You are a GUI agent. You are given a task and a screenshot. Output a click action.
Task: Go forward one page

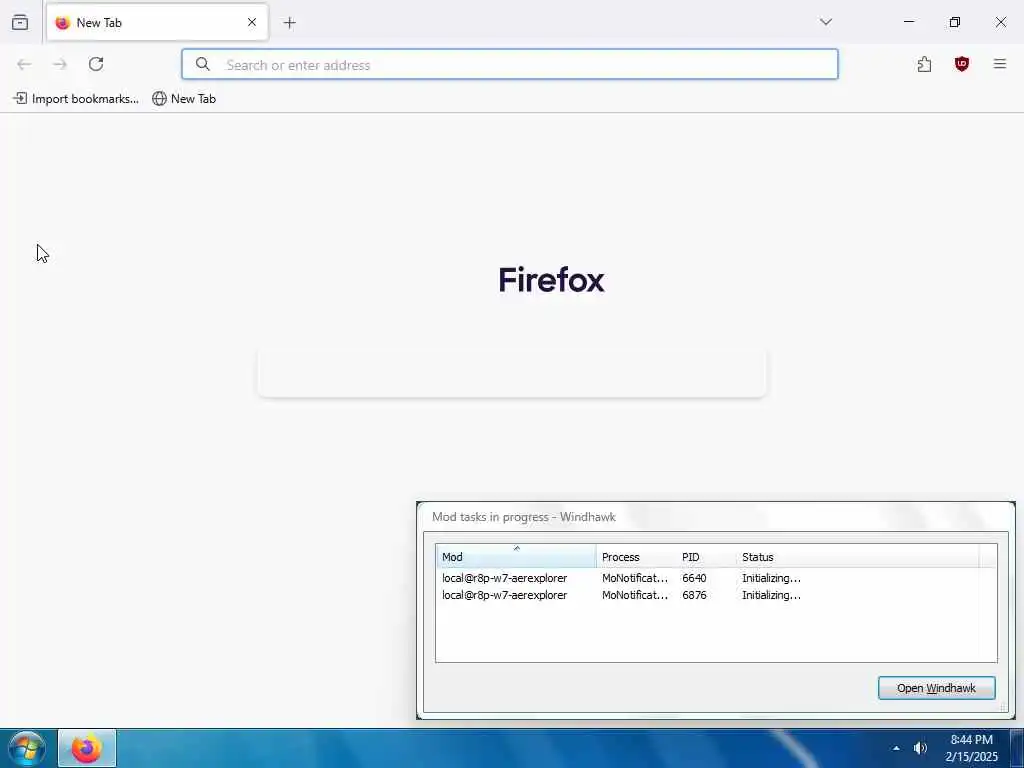[x=60, y=64]
